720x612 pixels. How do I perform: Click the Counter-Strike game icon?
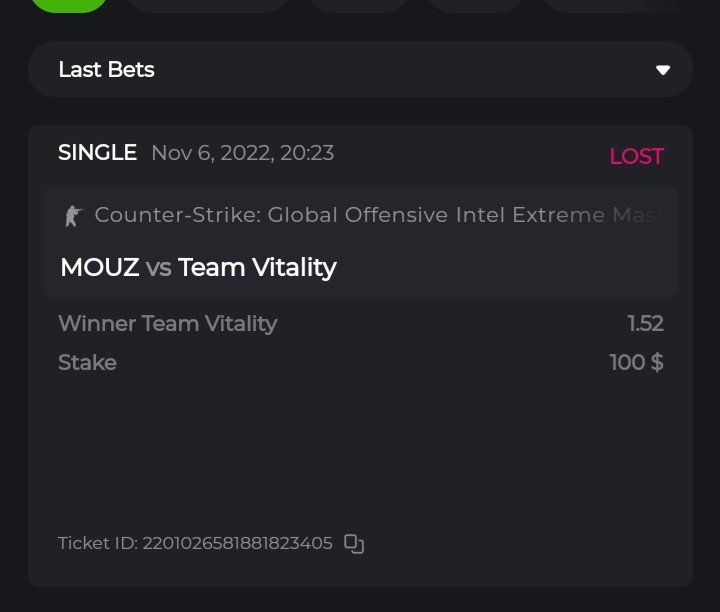click(72, 215)
